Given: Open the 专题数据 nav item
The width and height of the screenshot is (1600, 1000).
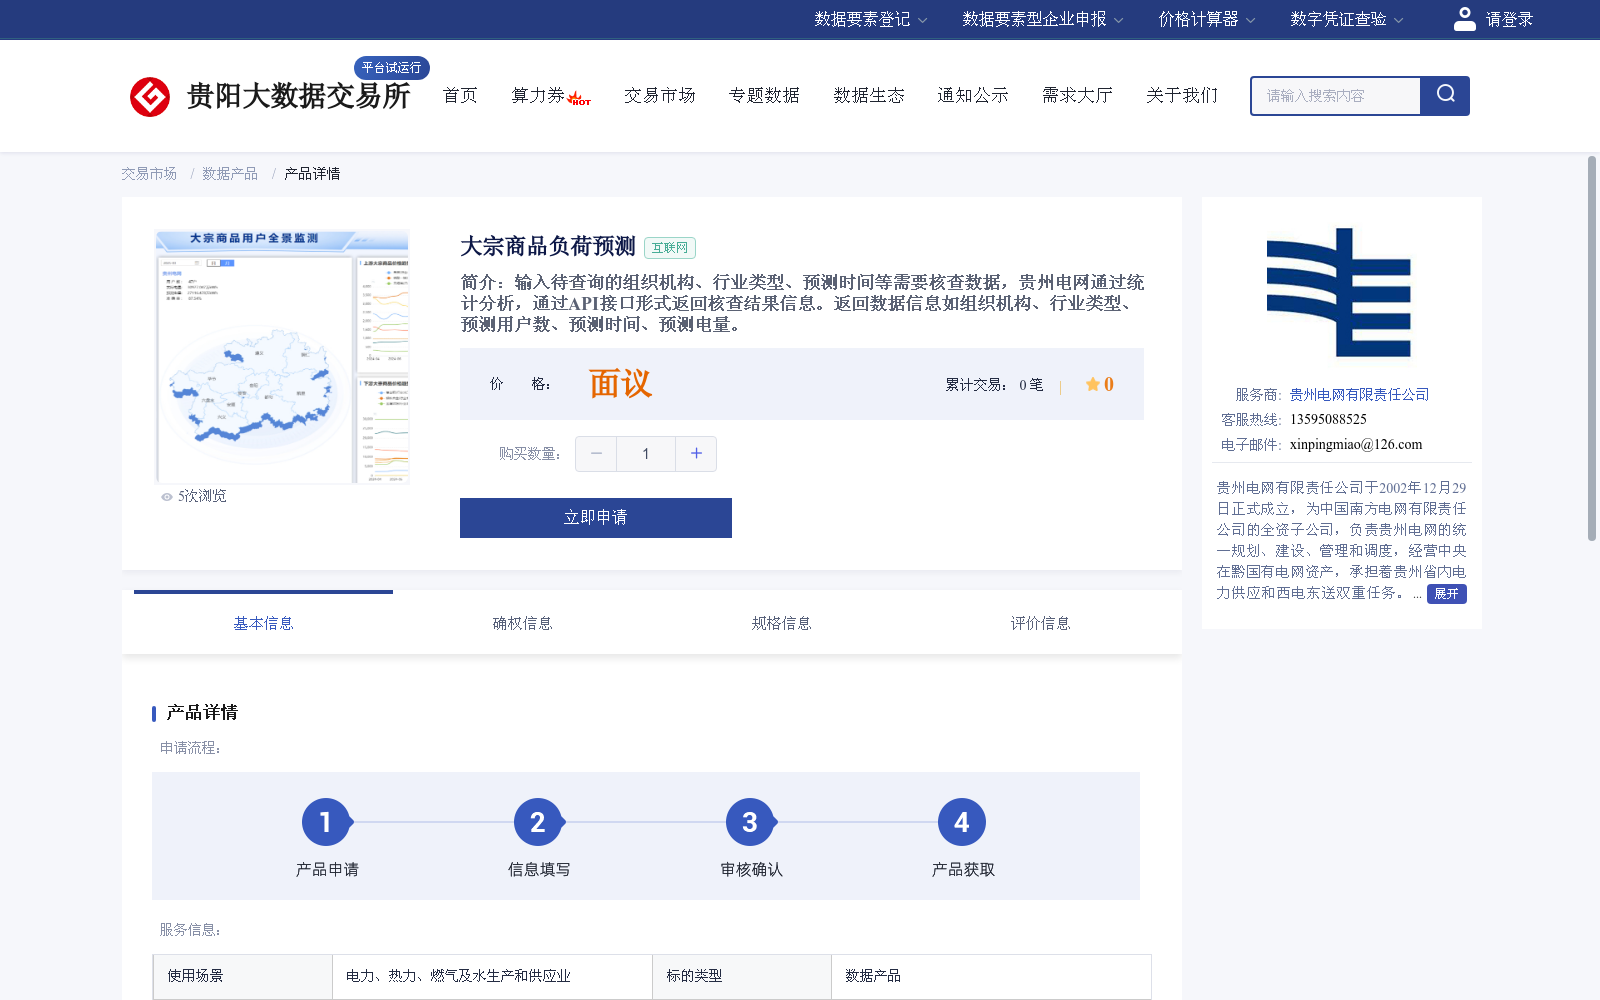Looking at the screenshot, I should [764, 95].
